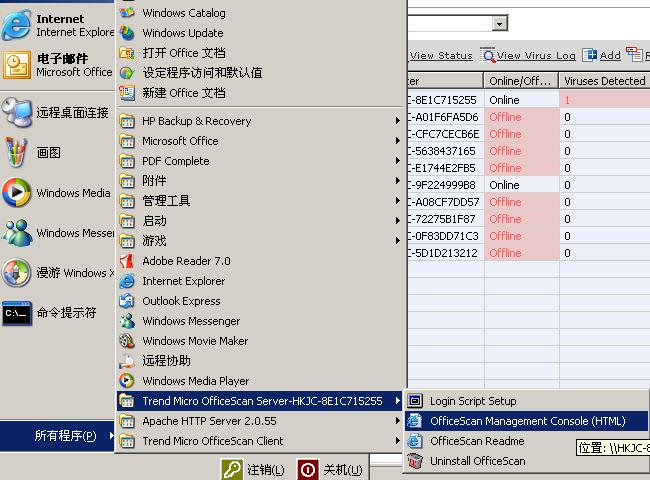
Task: Expand Apache HTTP Server 2.0.55 submenu arrow
Action: (x=398, y=421)
